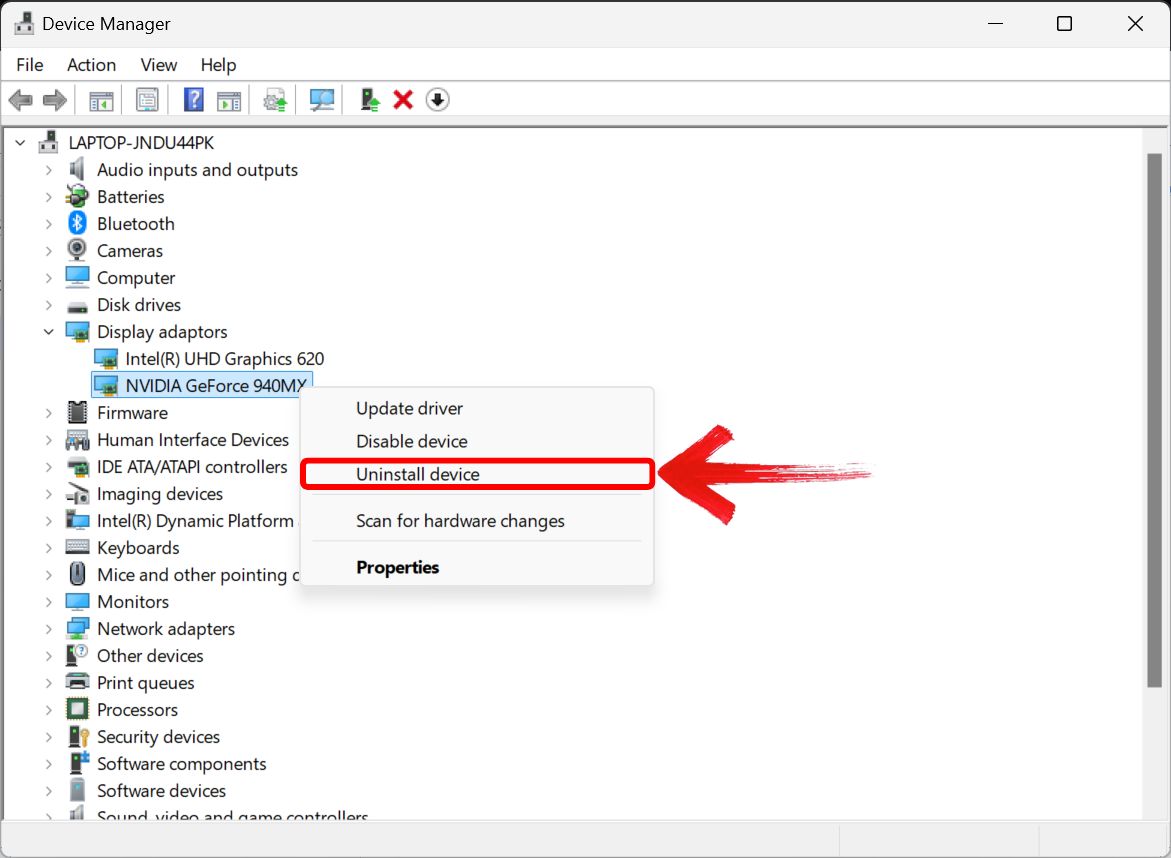
Task: Expand the Bluetooth category
Action: coord(49,224)
